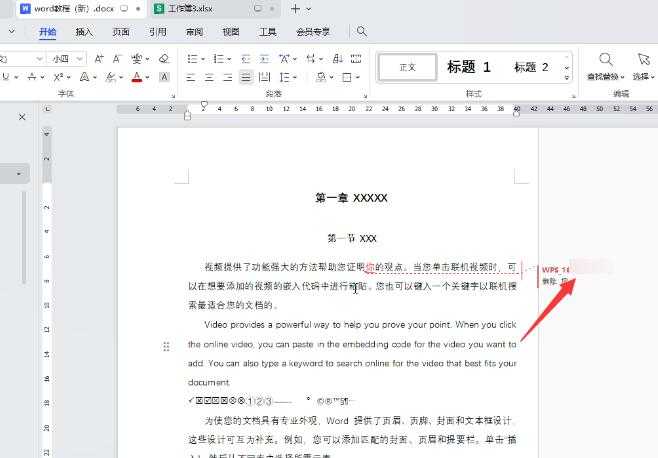Insert a numbered list
Viewport: 658px width, 458px height.
click(x=219, y=59)
